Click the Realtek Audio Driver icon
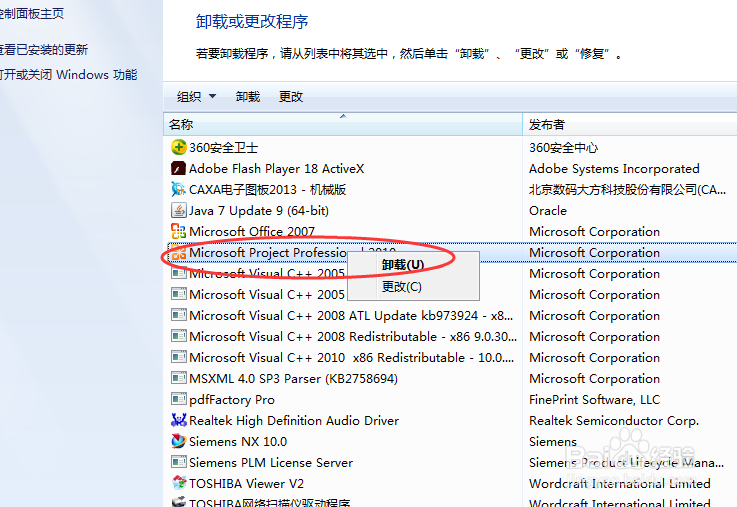Image resolution: width=737 pixels, height=507 pixels. 179,420
